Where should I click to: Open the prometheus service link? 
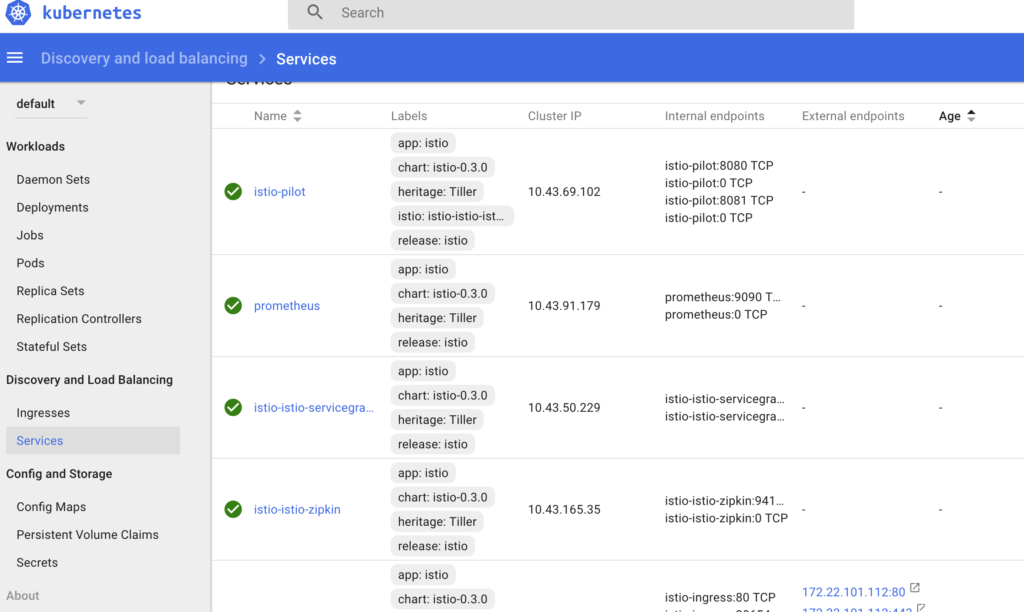286,306
